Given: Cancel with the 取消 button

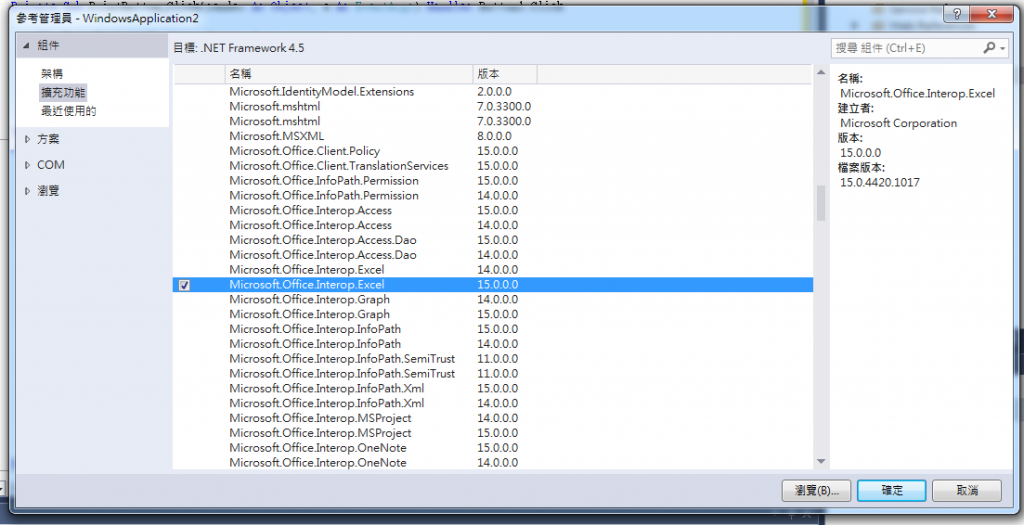Looking at the screenshot, I should coord(967,490).
